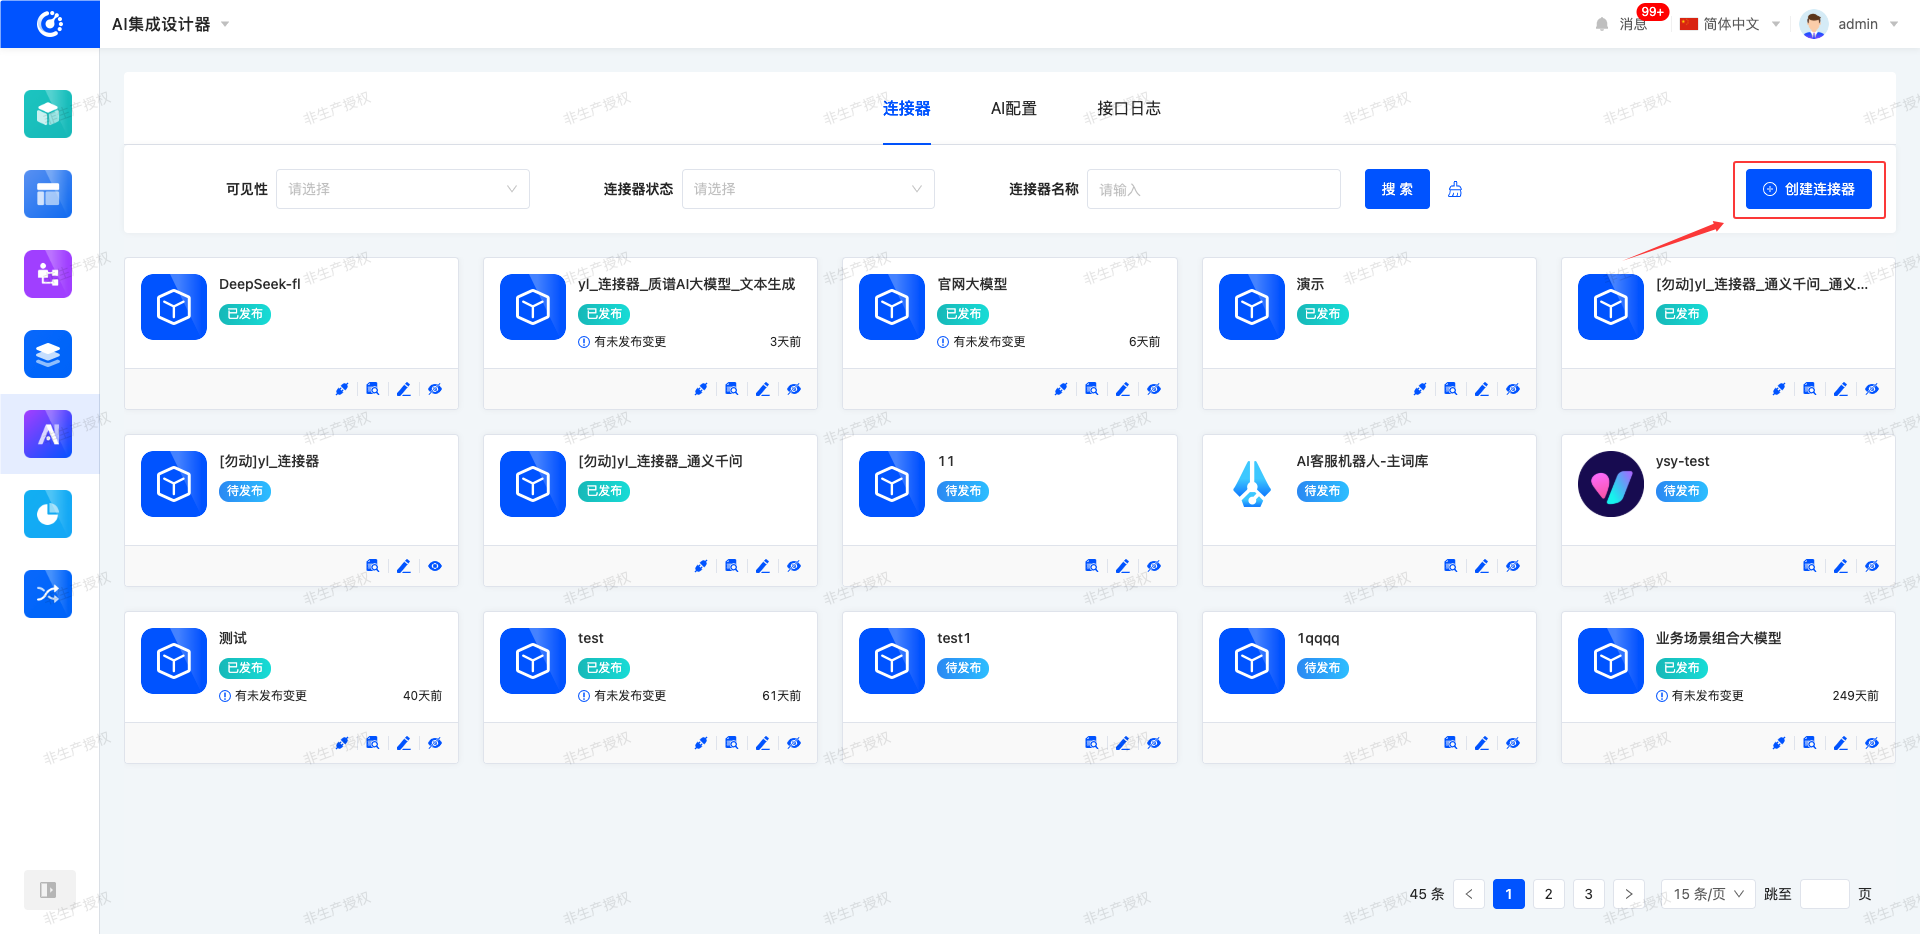This screenshot has width=1920, height=934.
Task: Open the pie chart sidebar module
Action: [x=48, y=514]
